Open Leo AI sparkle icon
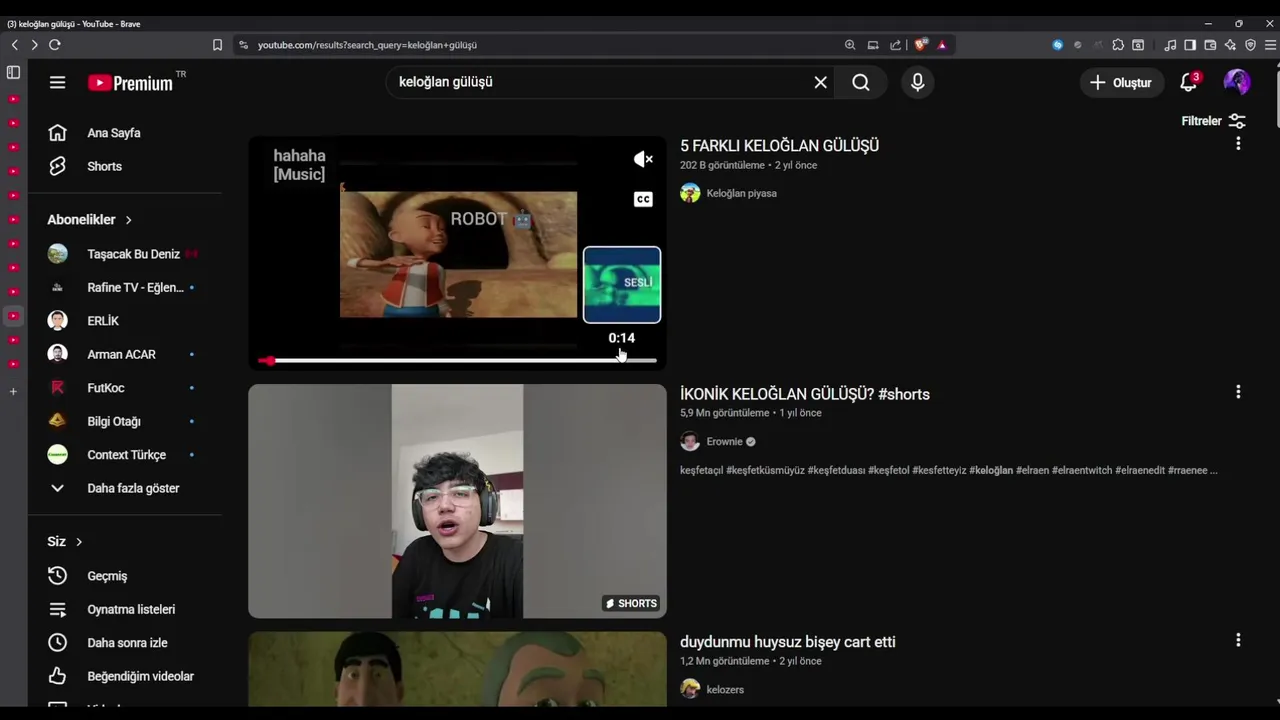Screen dimensions: 1280x720 (1230, 45)
